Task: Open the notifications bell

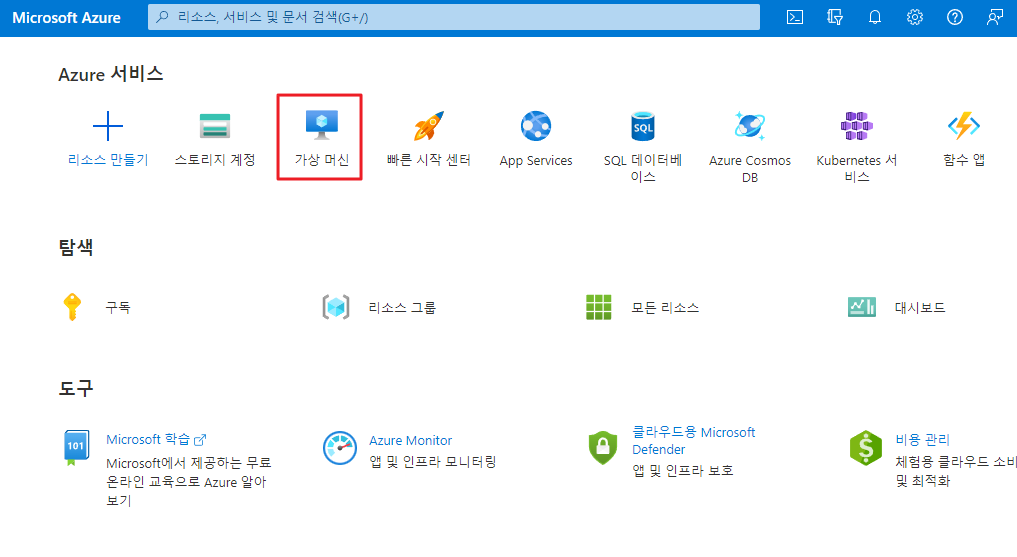Action: 875,18
